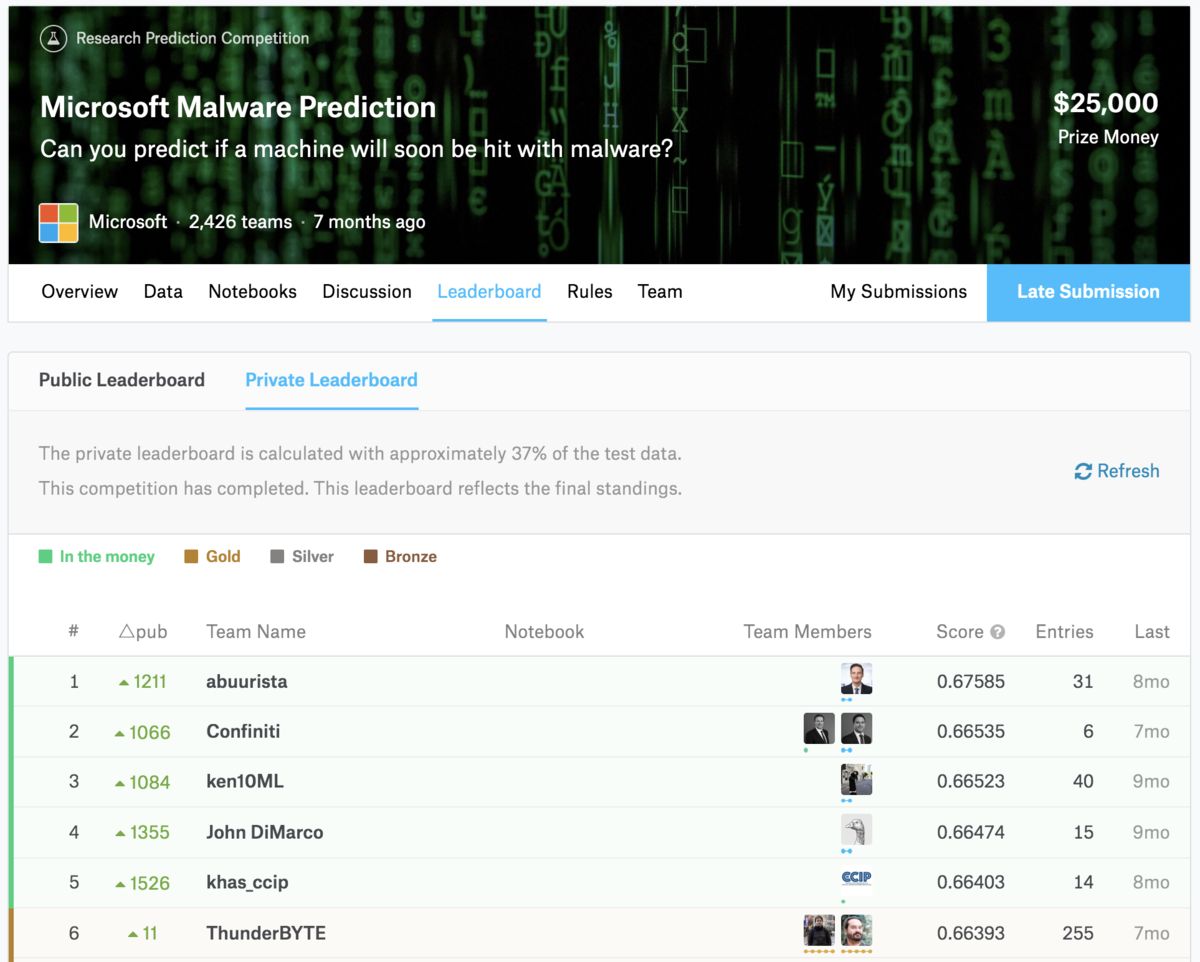Click the Score help question mark icon
This screenshot has width=1200, height=962.
click(997, 632)
